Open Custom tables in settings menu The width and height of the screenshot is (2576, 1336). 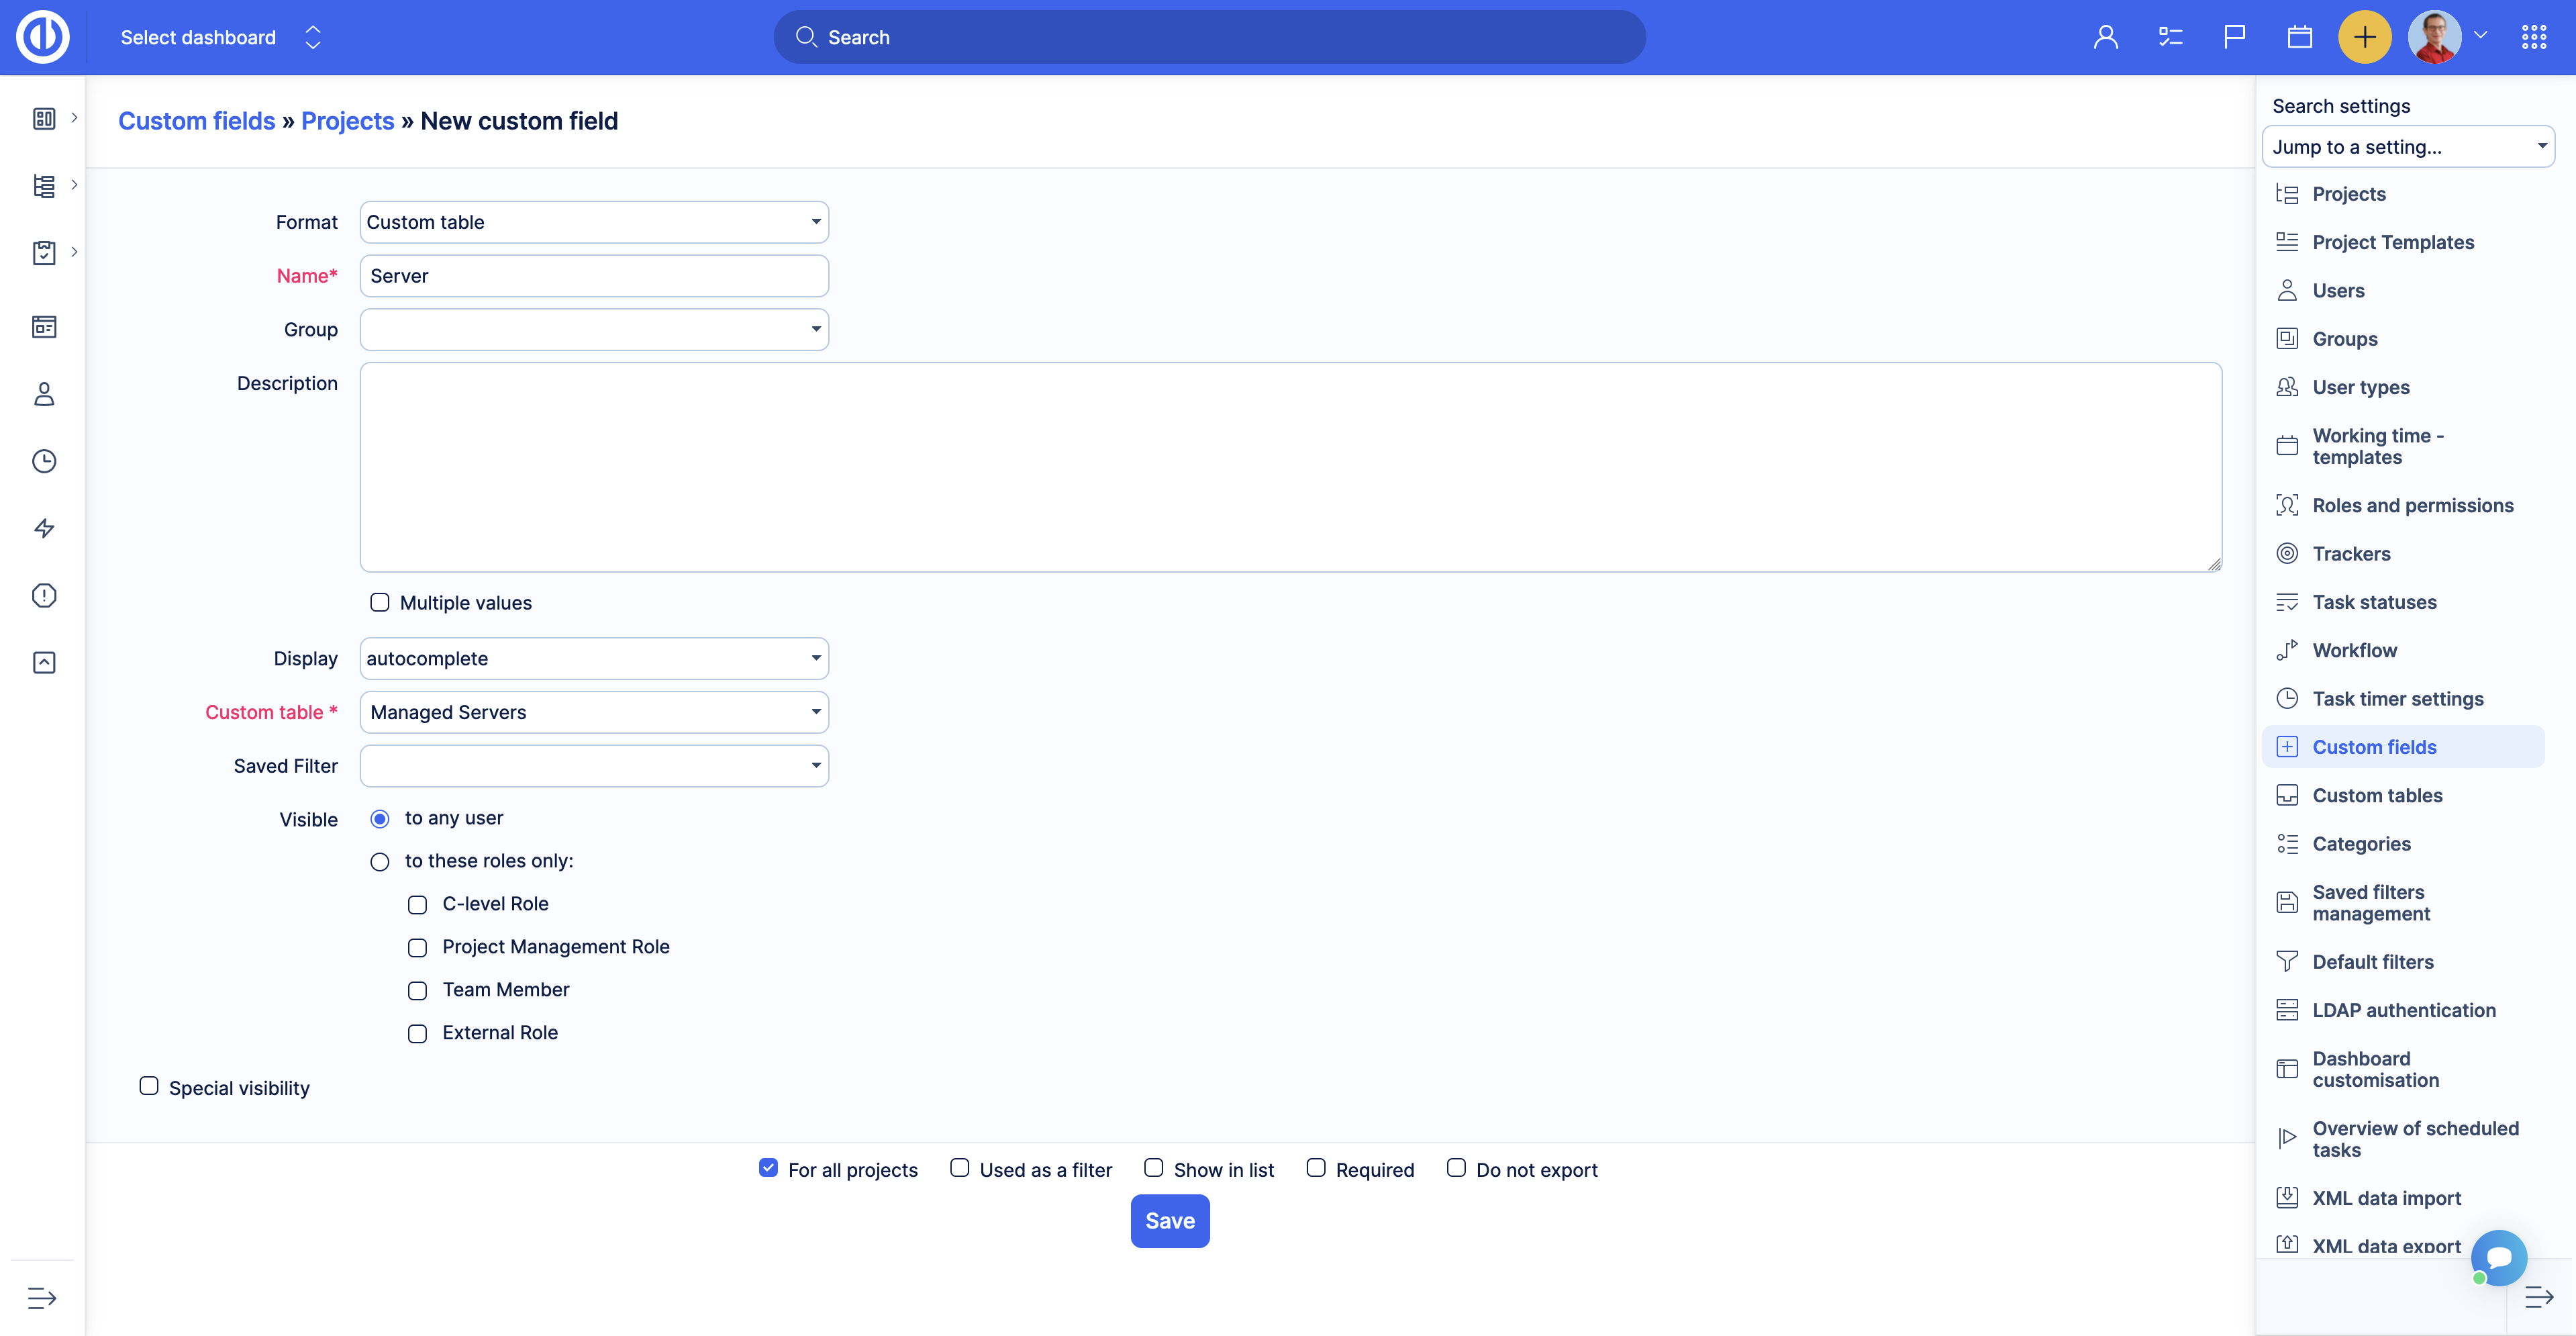pyautogui.click(x=2377, y=796)
